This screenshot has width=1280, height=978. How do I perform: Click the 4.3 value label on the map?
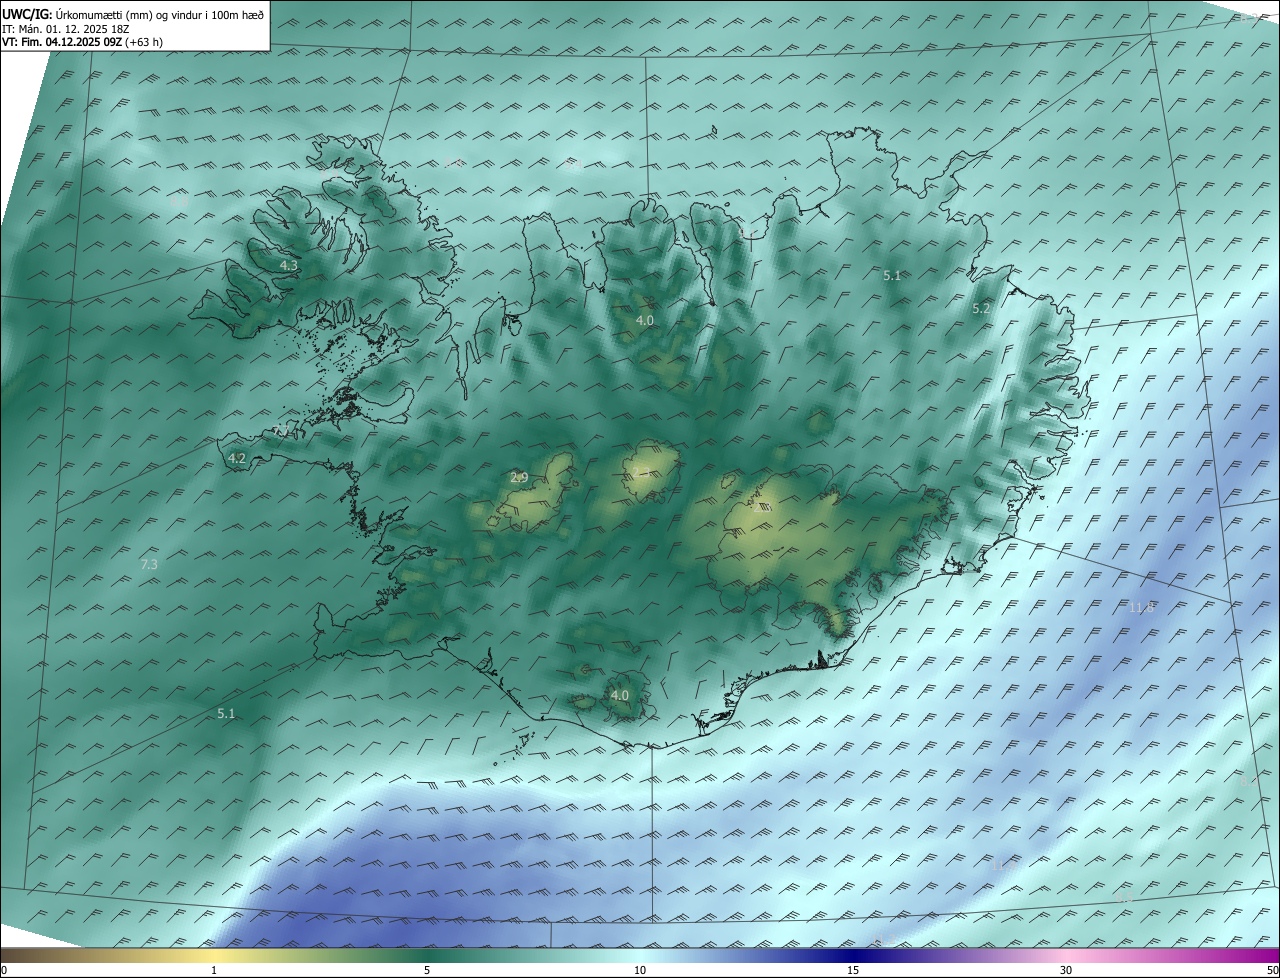[x=289, y=266]
